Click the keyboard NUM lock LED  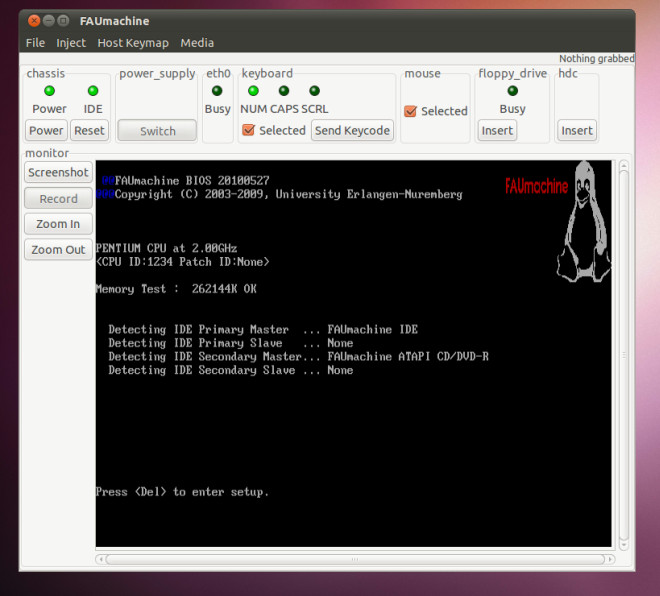[253, 90]
